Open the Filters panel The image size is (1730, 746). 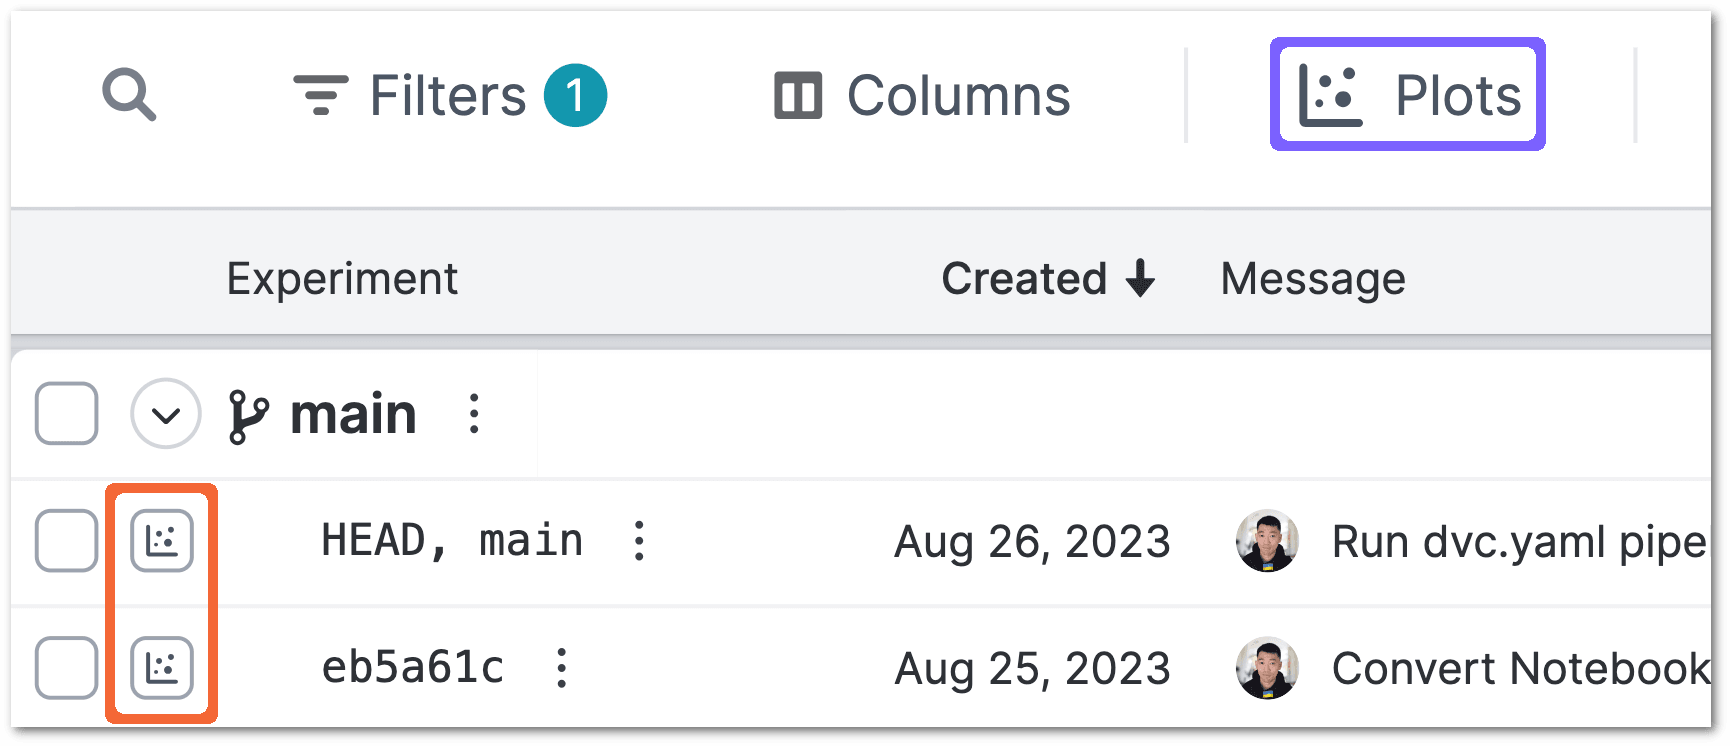(x=449, y=95)
